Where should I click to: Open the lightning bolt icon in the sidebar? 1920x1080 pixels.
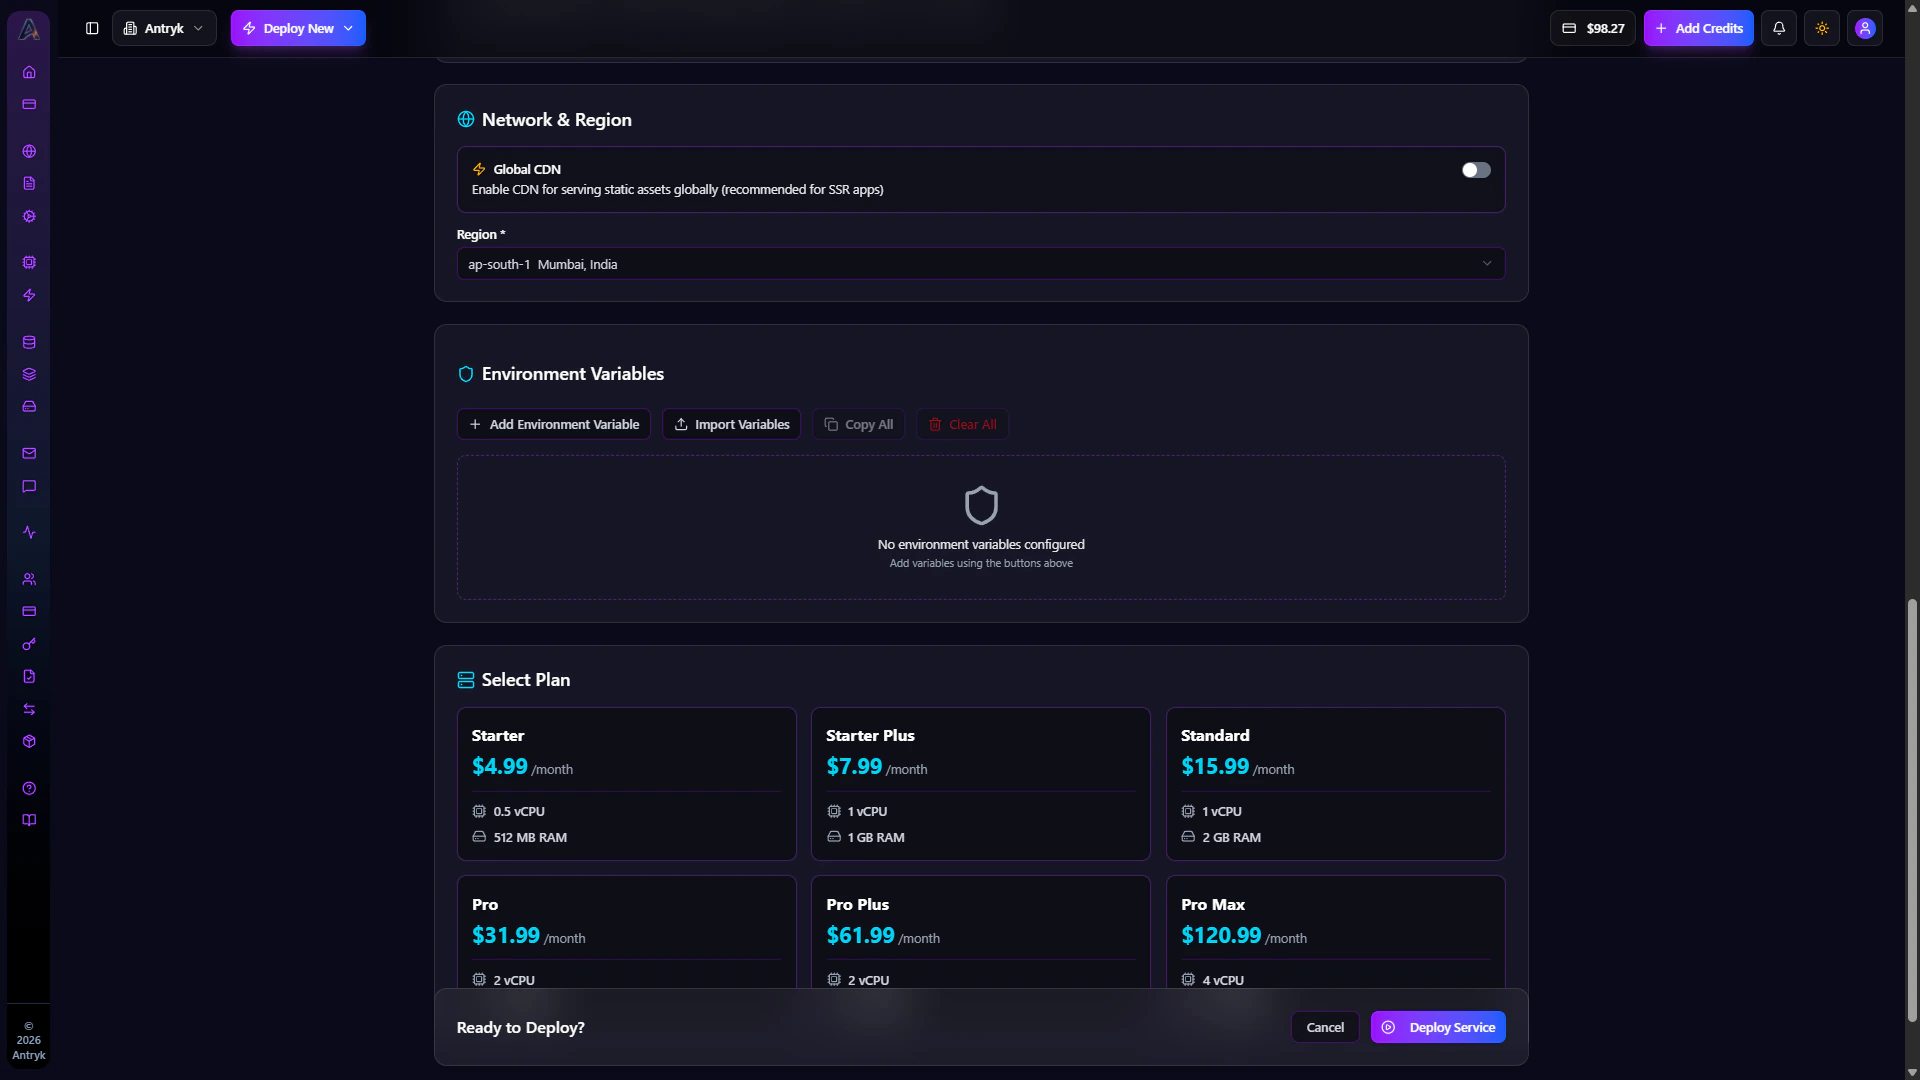click(29, 295)
